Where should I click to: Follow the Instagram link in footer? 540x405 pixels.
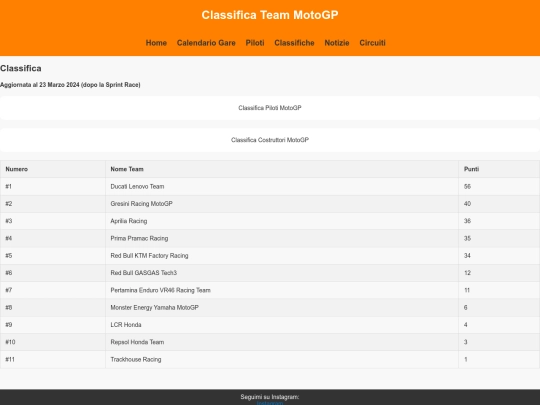pos(270,403)
